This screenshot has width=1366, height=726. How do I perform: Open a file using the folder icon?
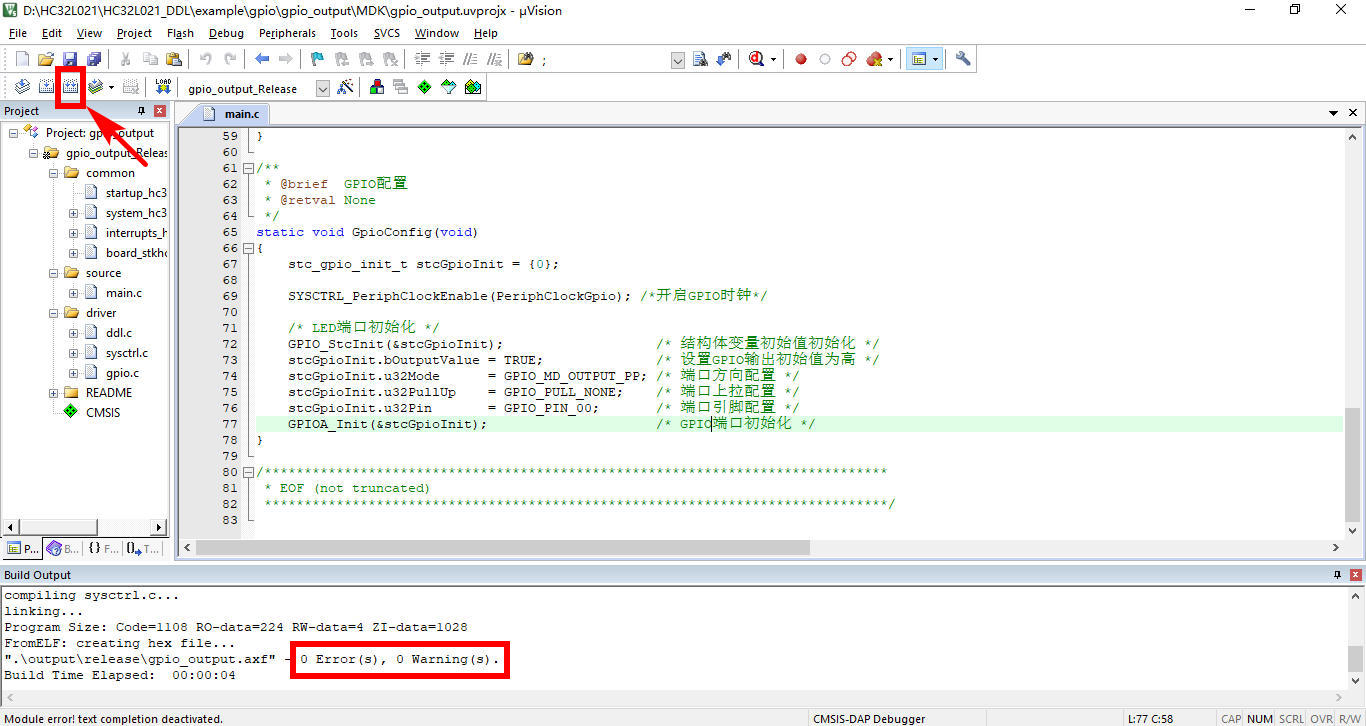tap(45, 59)
